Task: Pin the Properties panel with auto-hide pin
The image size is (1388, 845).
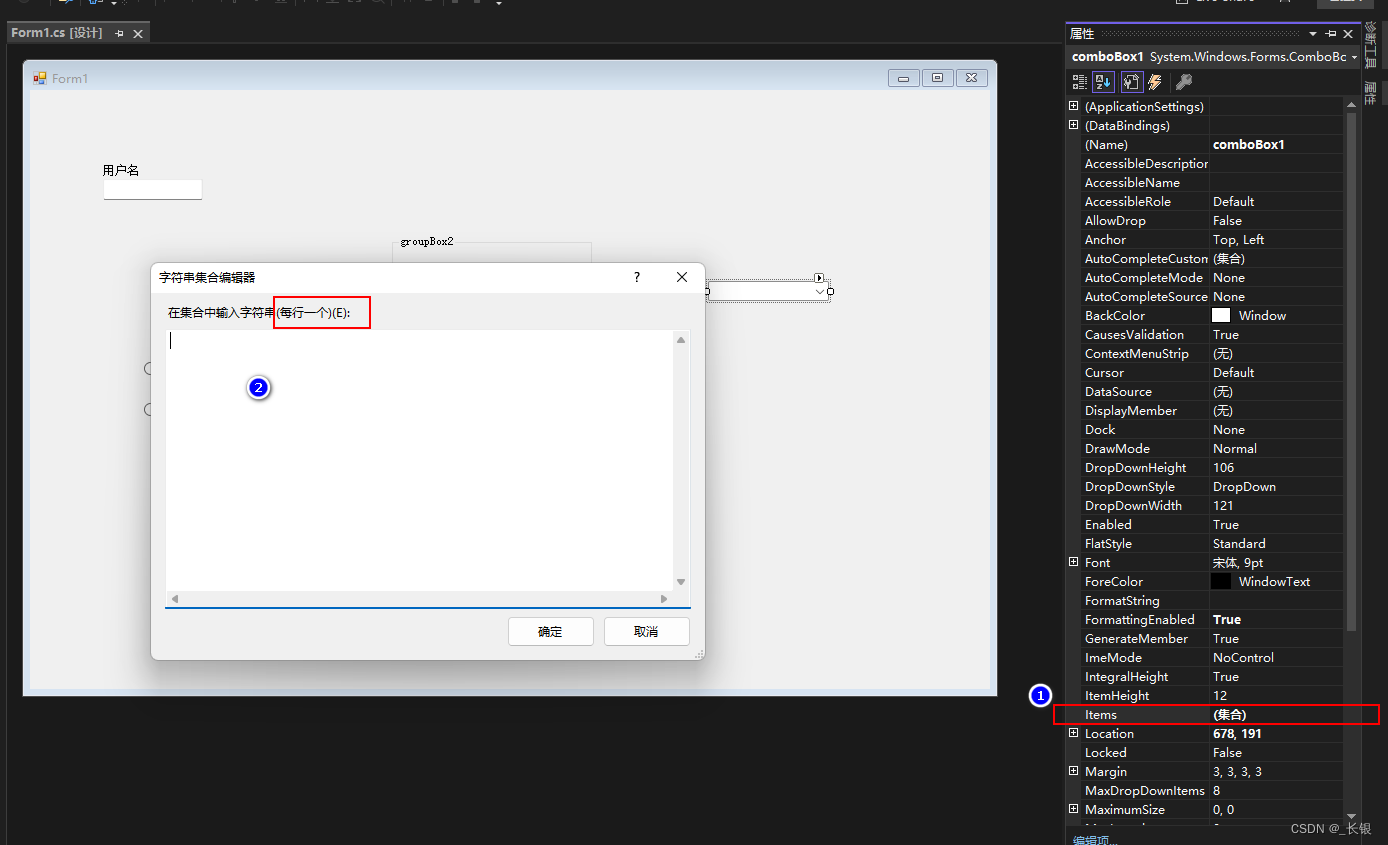Action: point(1331,34)
